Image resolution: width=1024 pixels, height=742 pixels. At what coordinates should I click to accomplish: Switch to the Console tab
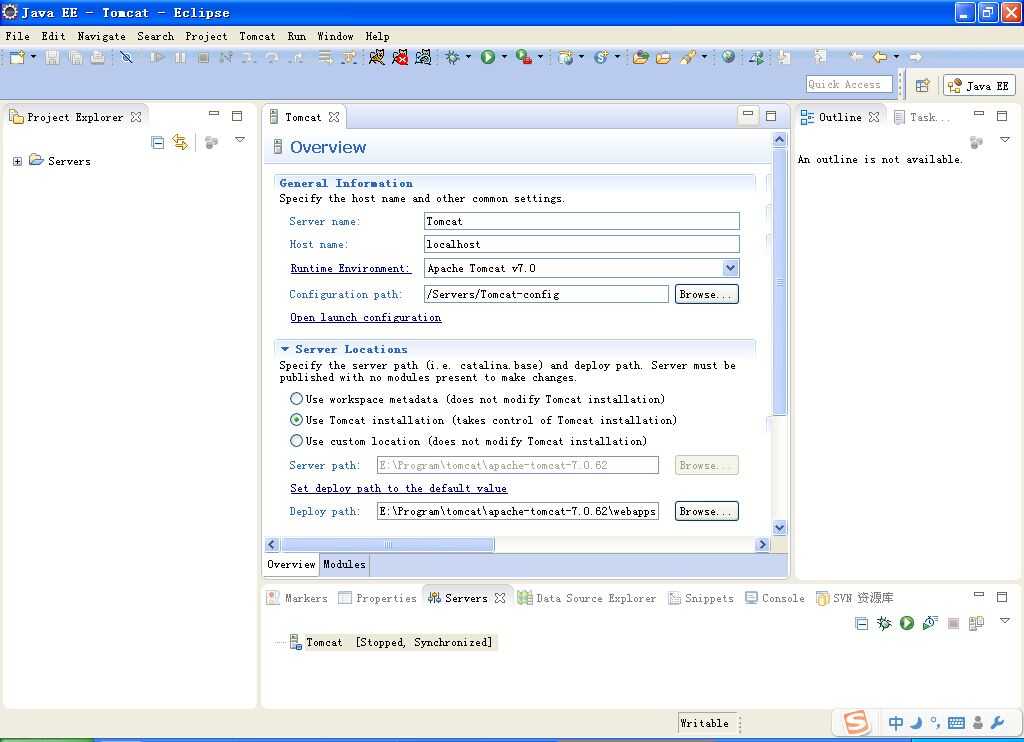(775, 598)
